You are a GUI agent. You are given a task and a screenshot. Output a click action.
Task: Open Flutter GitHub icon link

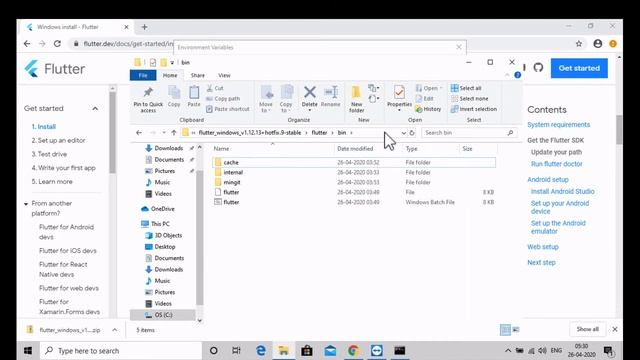pyautogui.click(x=538, y=67)
